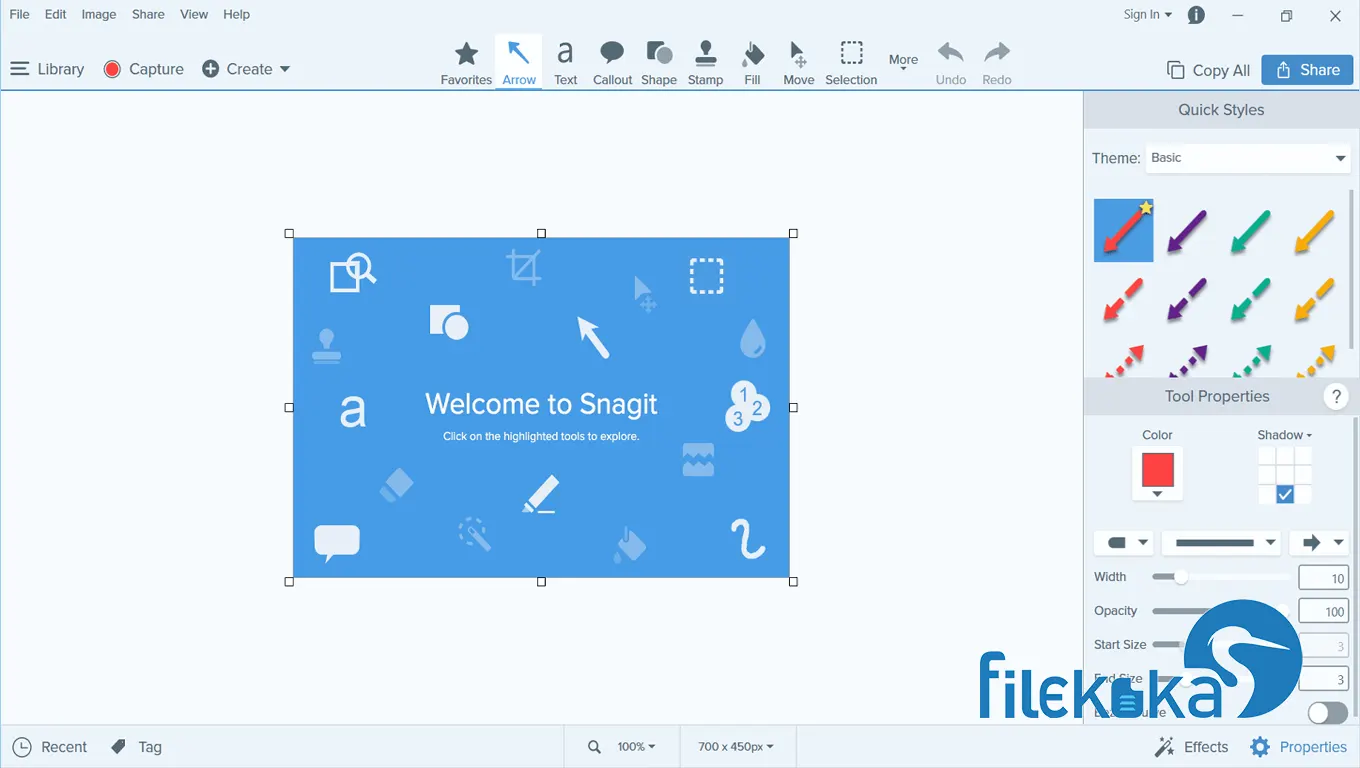
Task: Show Recent captures tray
Action: (50, 747)
